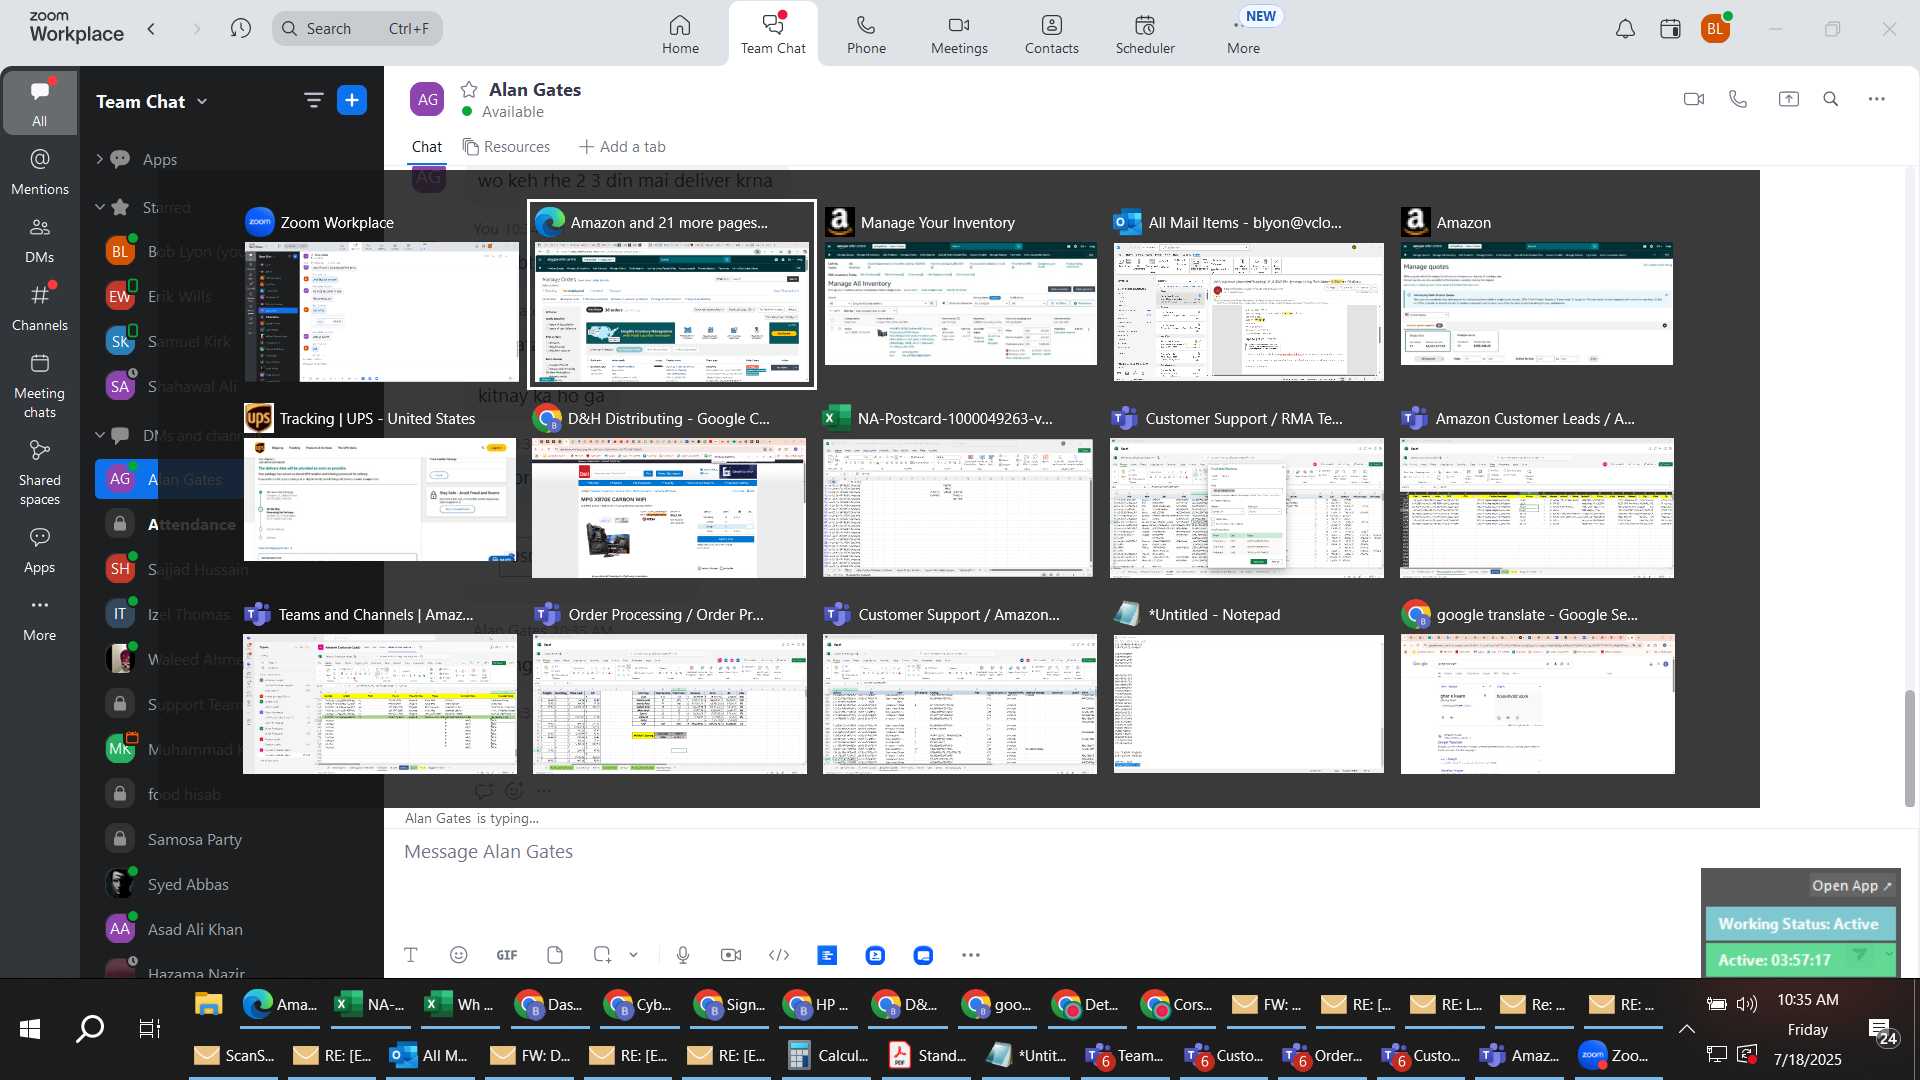Click the history clock icon
The width and height of the screenshot is (1920, 1080).
240,29
